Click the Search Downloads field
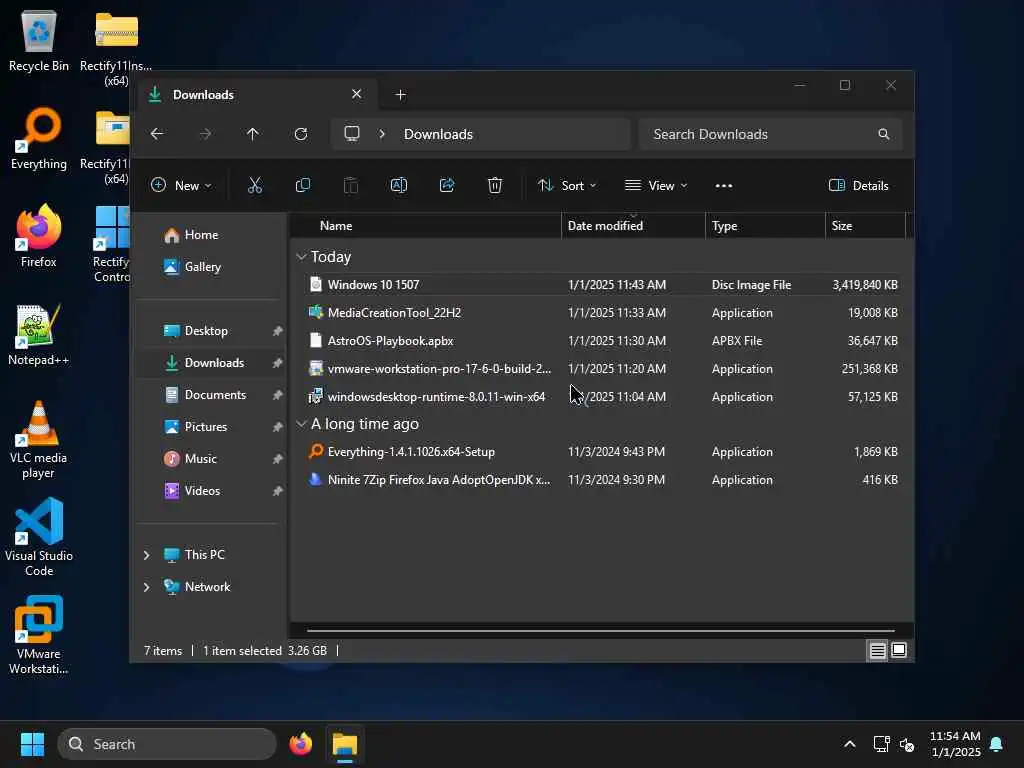Screen dimensions: 1024x768 (771, 134)
